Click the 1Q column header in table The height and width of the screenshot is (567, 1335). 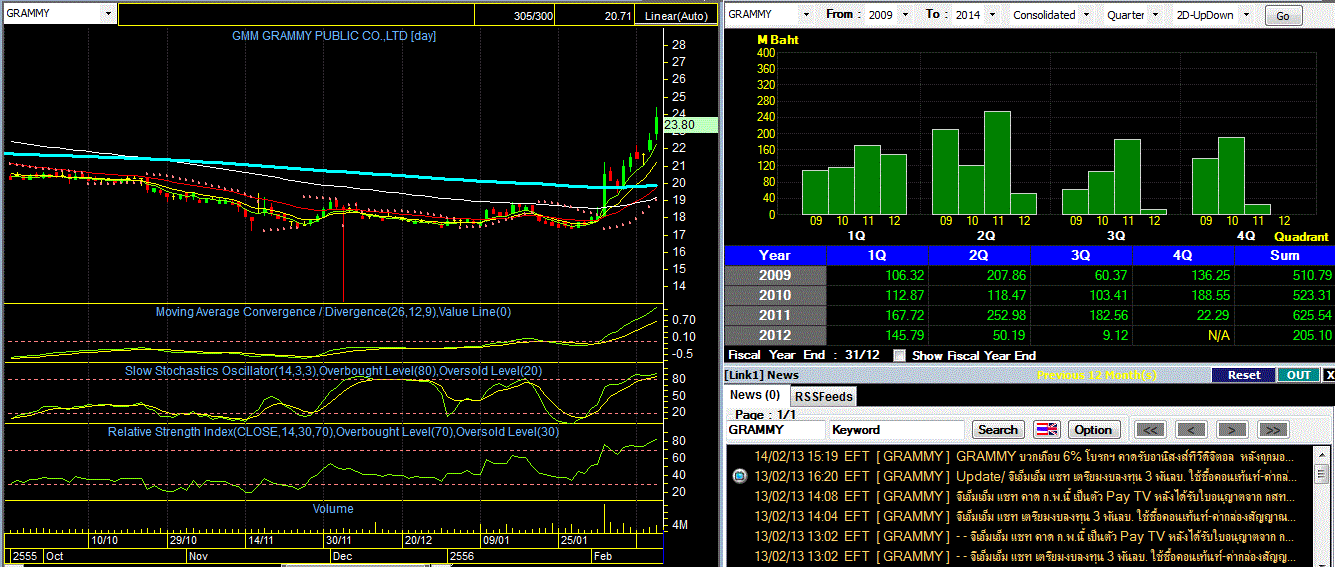click(x=878, y=255)
